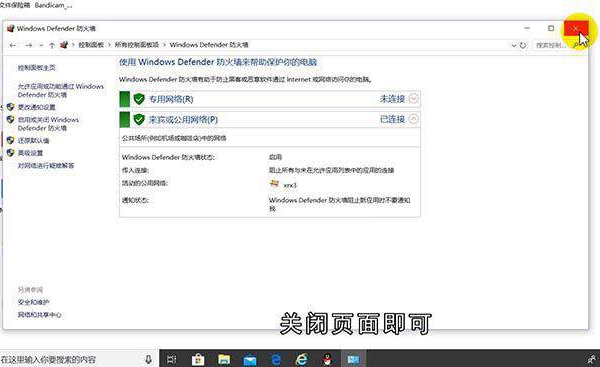Click Windows Defender firewall title bar icon

click(x=10, y=28)
